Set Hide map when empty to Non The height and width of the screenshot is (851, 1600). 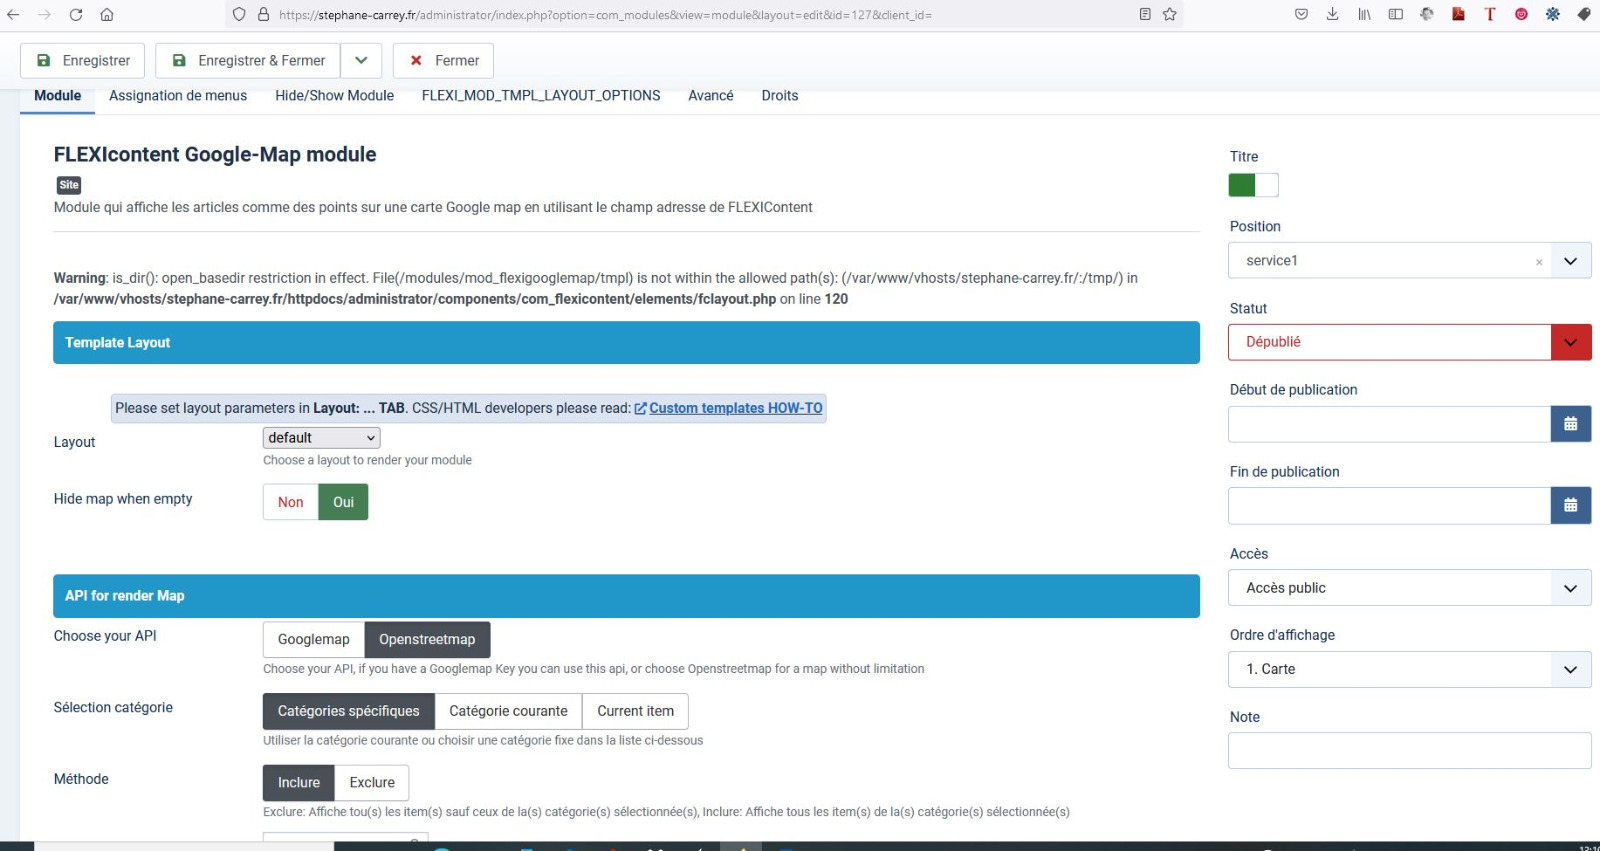pos(291,502)
